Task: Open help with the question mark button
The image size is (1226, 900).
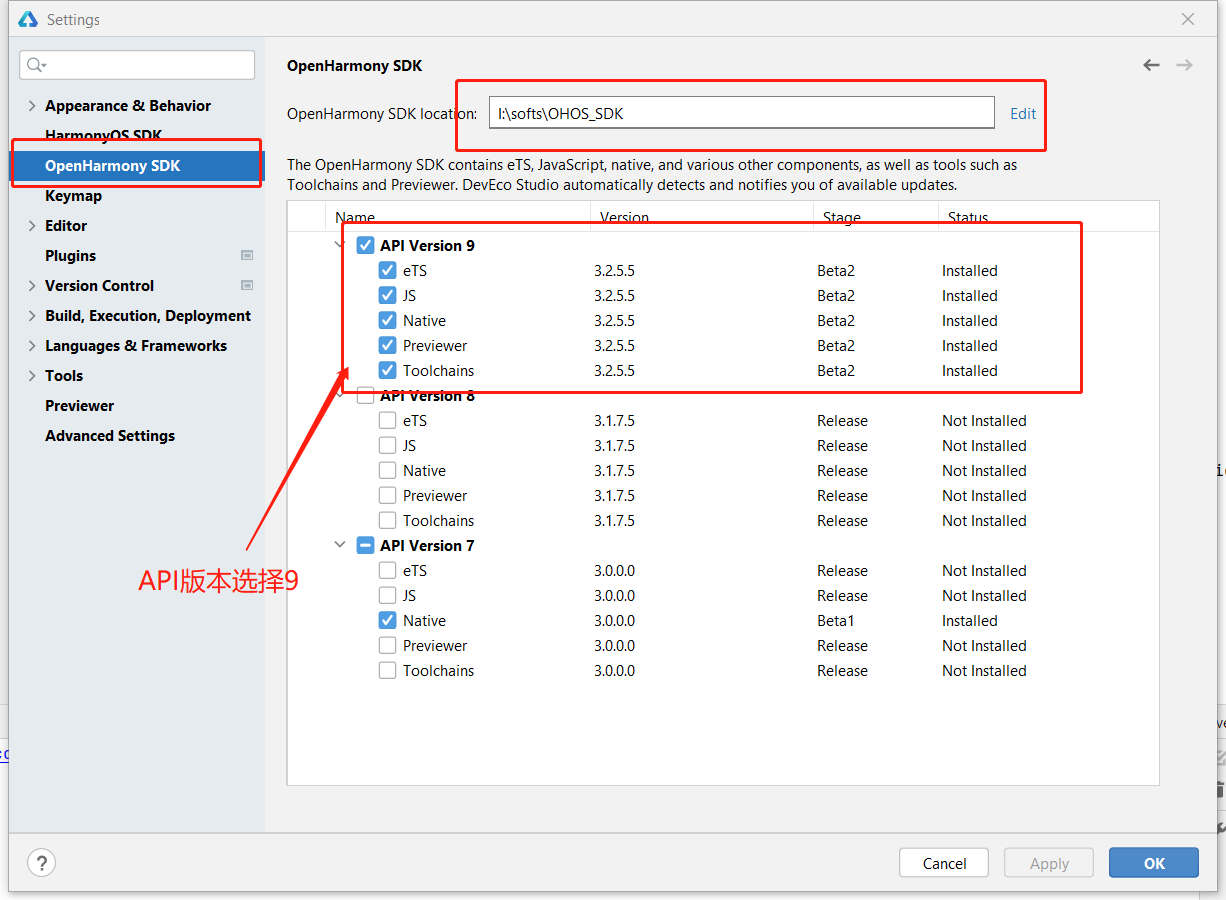Action: (x=41, y=863)
